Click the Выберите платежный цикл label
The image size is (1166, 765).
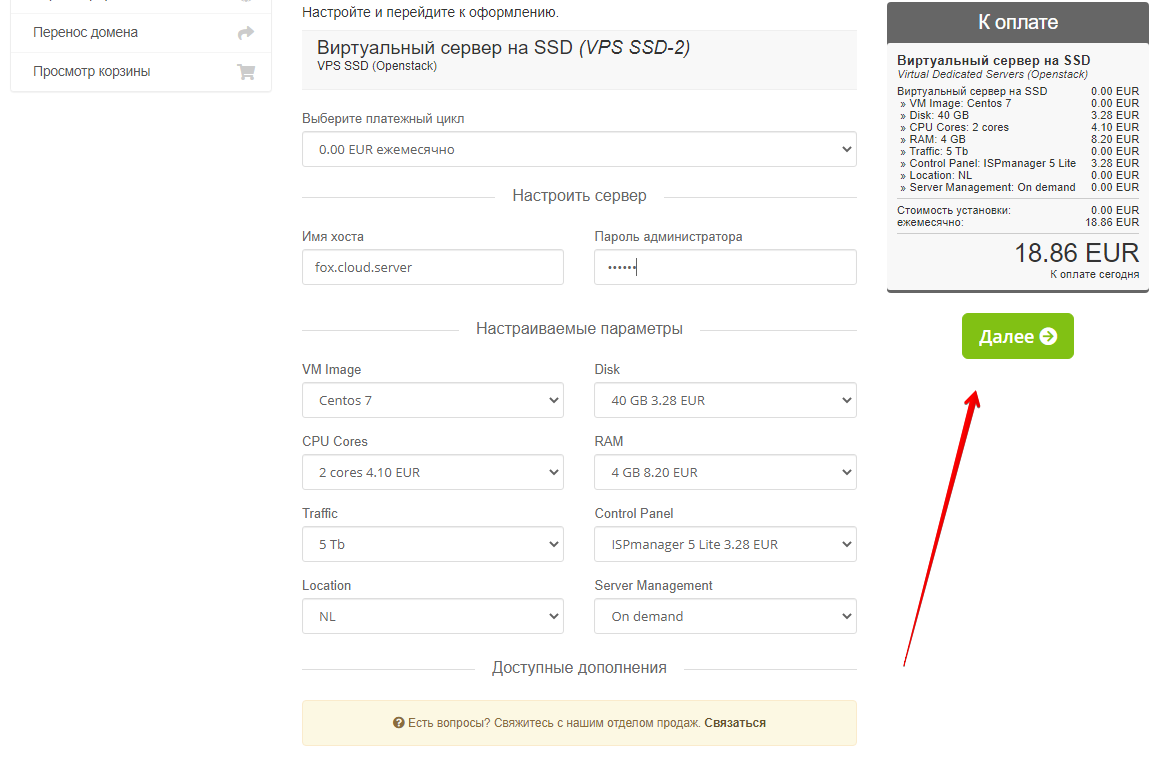(x=383, y=119)
